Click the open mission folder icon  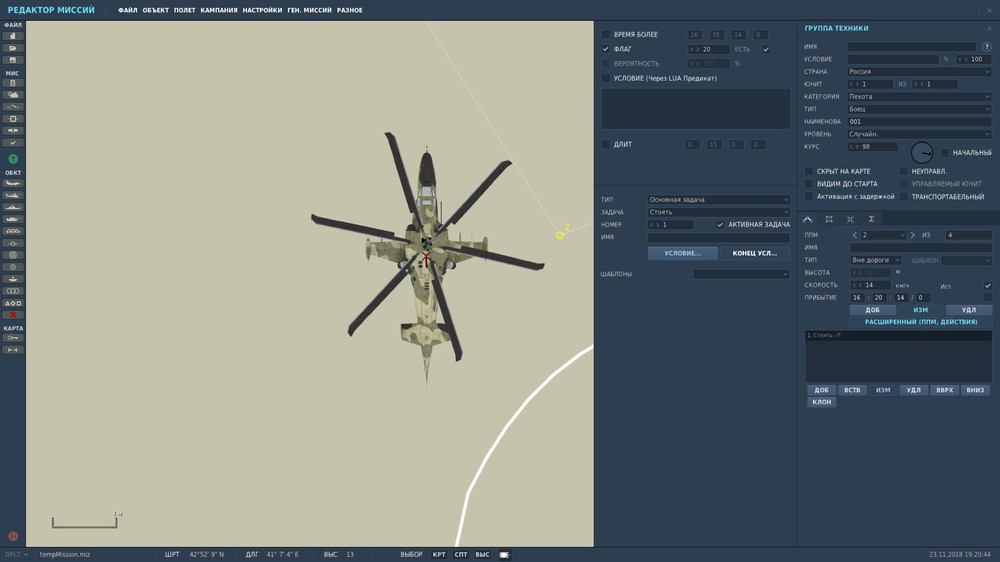pos(13,48)
